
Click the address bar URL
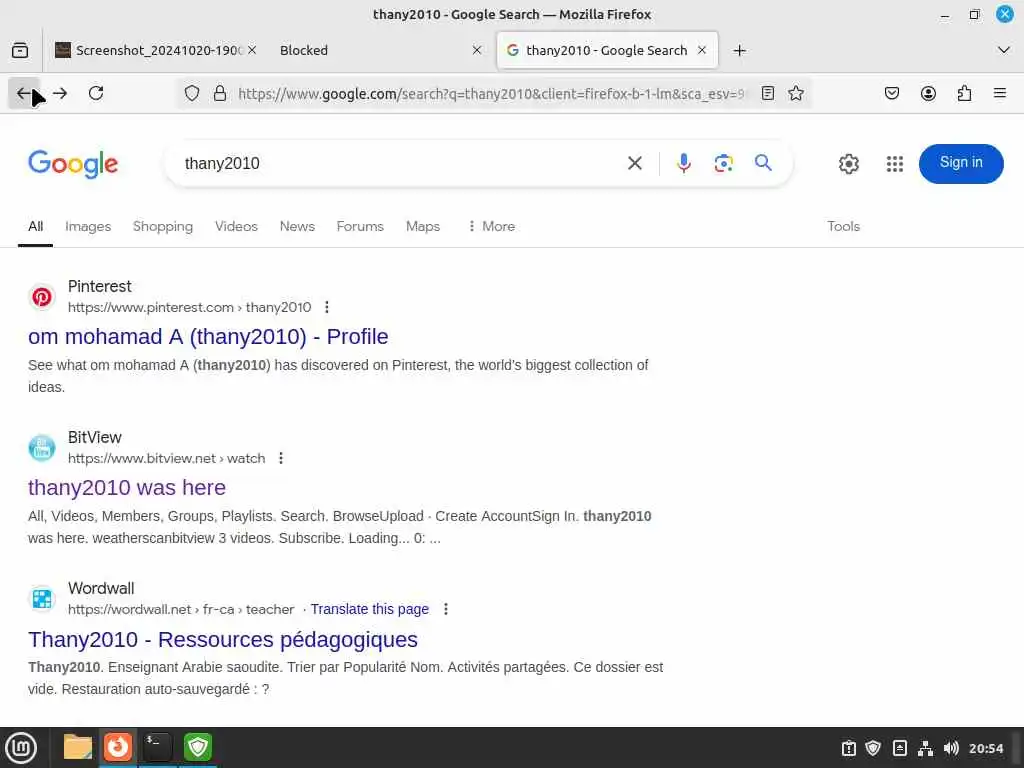point(491,93)
